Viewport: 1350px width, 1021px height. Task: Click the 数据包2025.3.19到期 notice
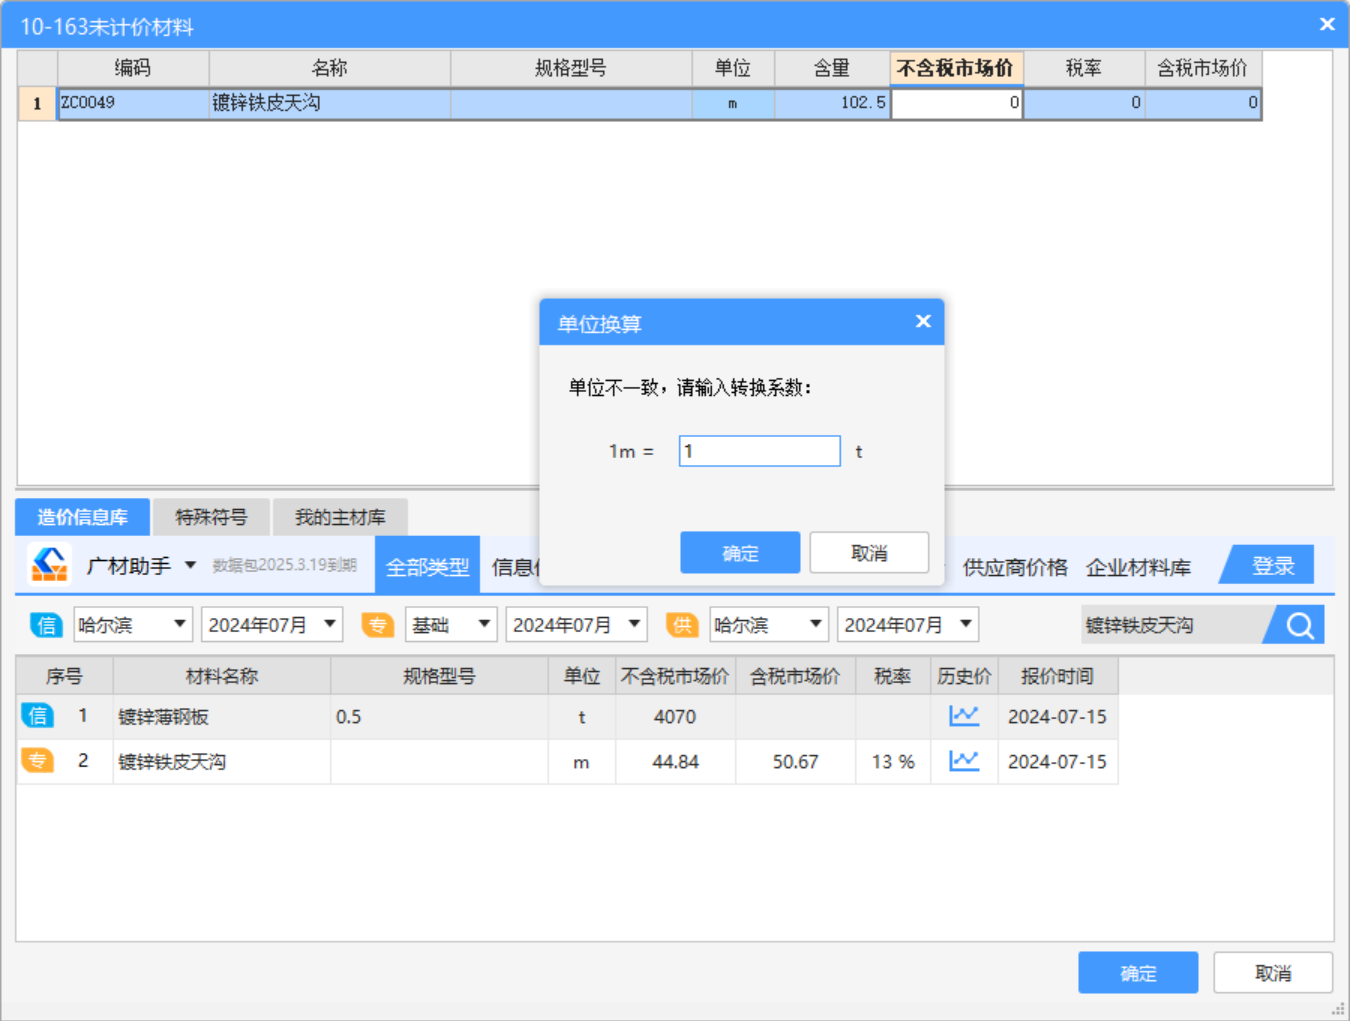pyautogui.click(x=285, y=565)
